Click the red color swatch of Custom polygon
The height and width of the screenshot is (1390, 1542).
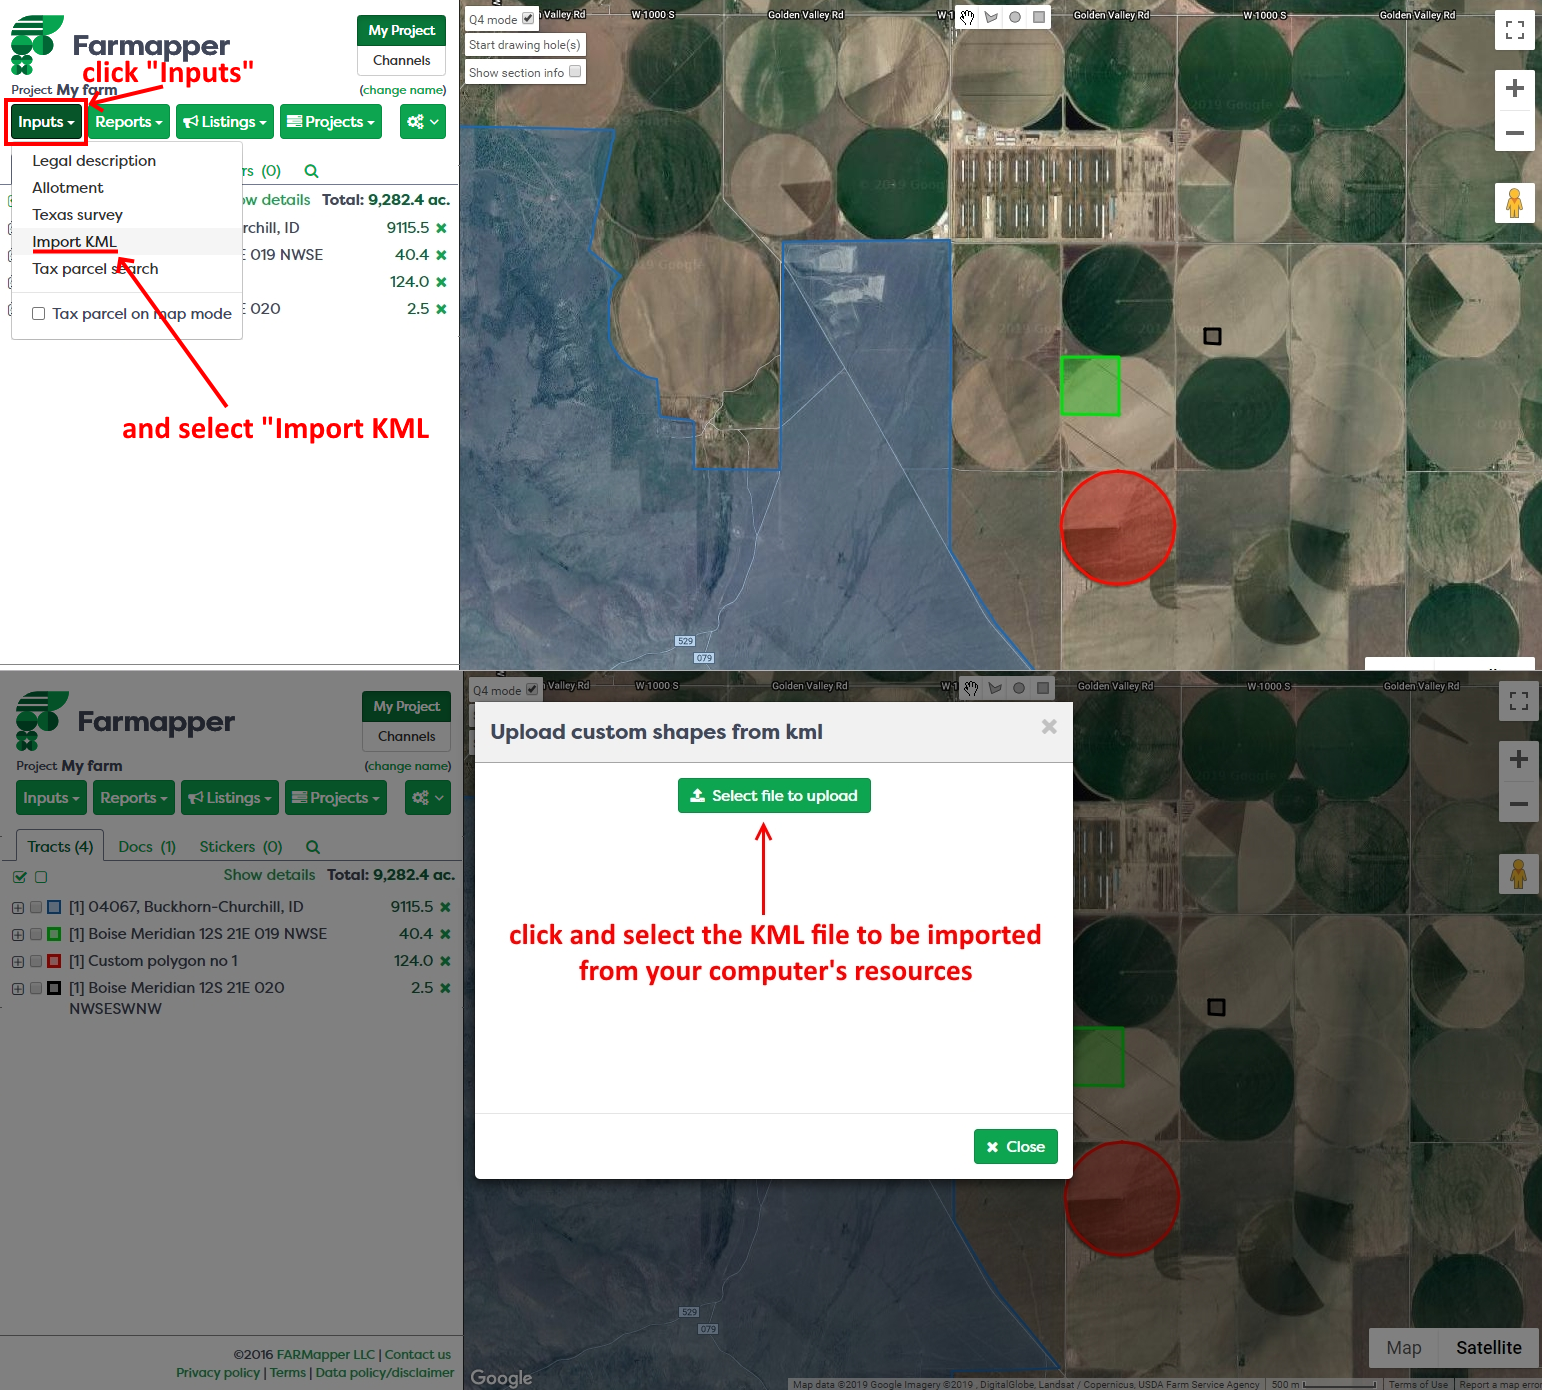(x=54, y=961)
